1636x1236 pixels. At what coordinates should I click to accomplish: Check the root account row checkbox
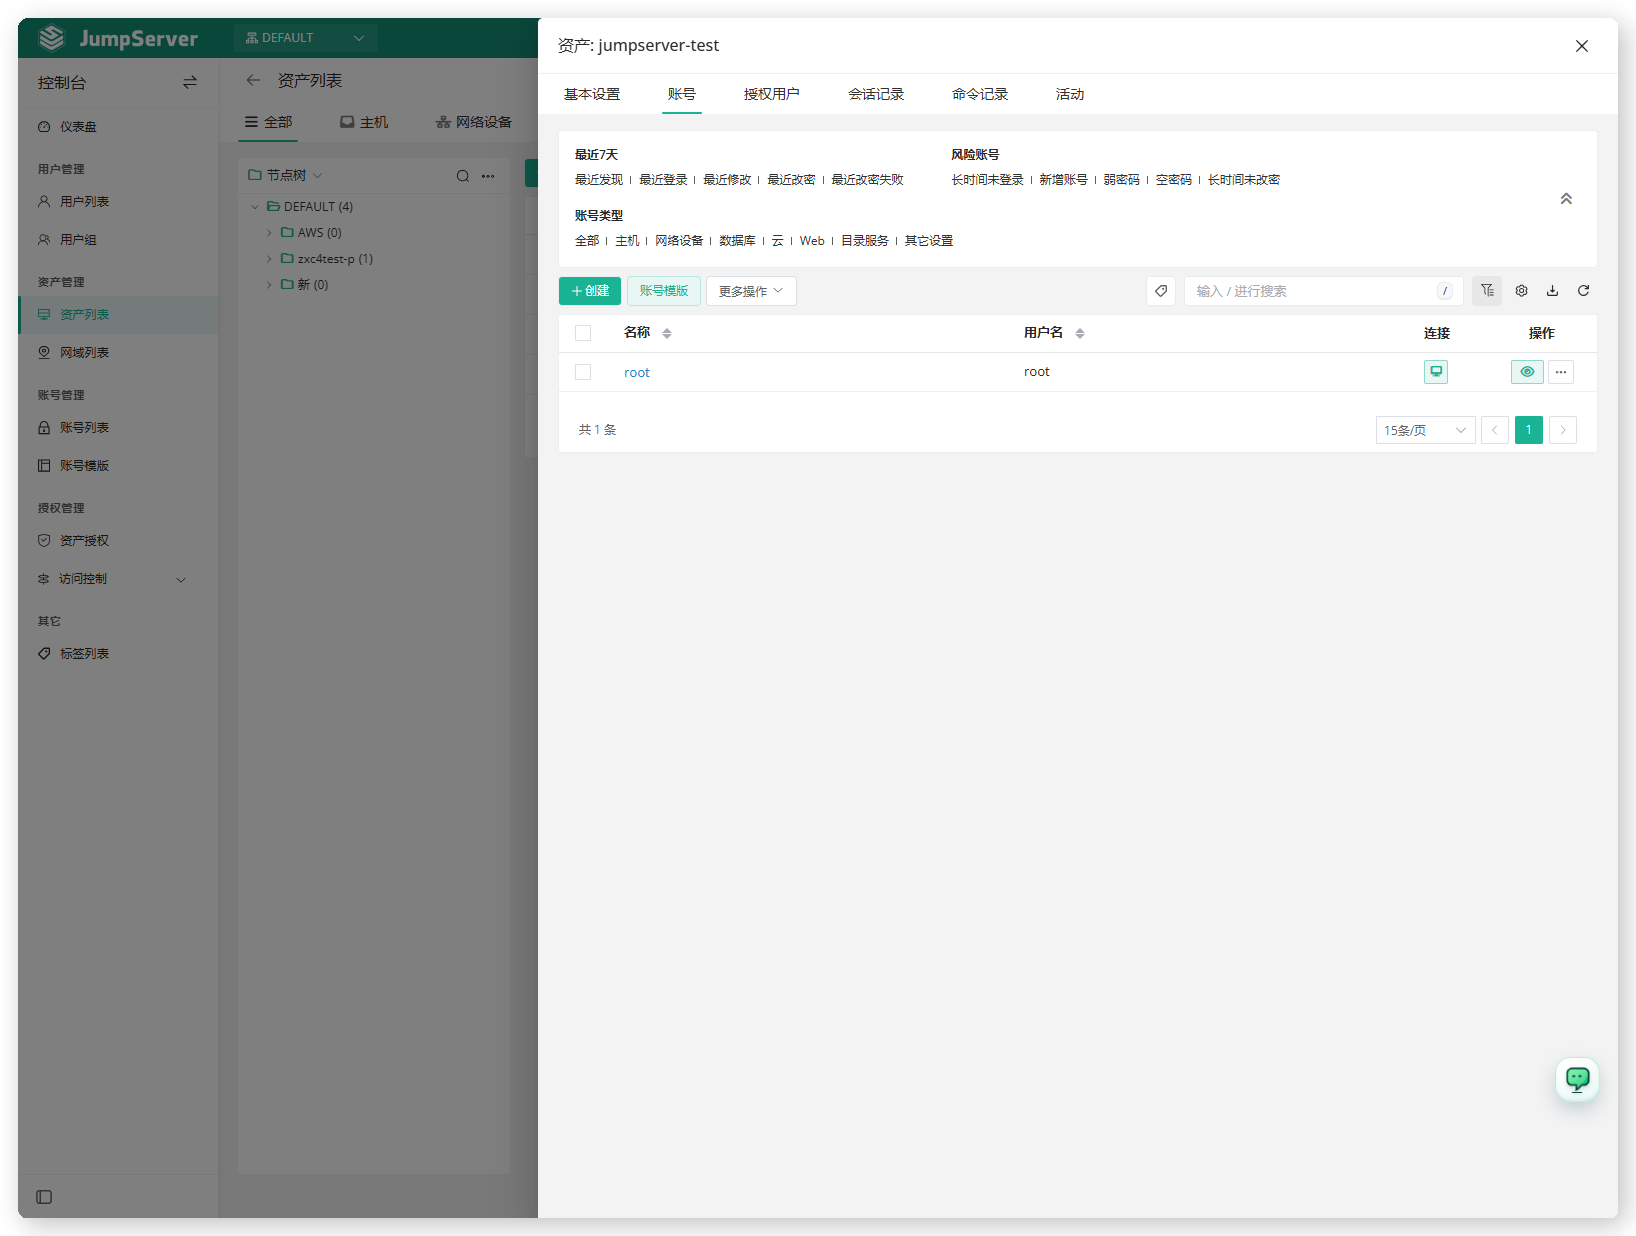pos(583,372)
